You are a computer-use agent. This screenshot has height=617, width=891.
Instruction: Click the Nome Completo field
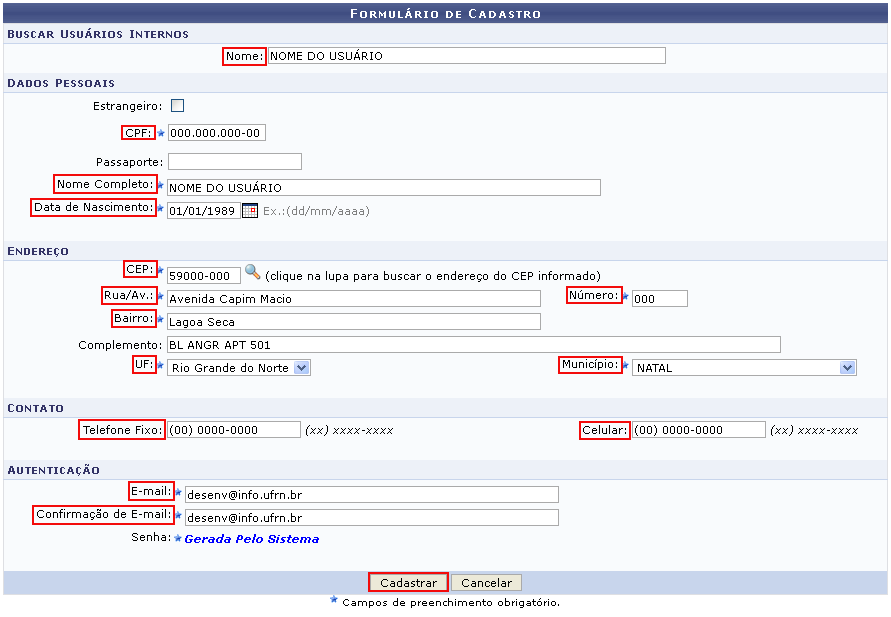coord(383,187)
